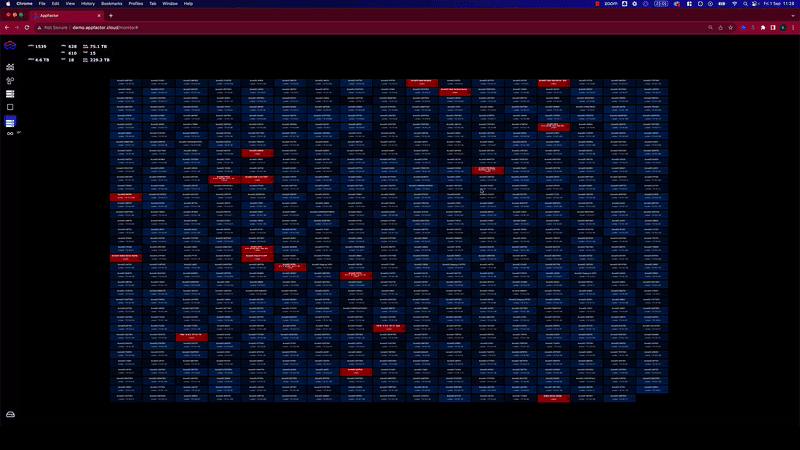800x450 pixels.
Task: Click the zoom magnifier in the address bar
Action: (x=710, y=28)
